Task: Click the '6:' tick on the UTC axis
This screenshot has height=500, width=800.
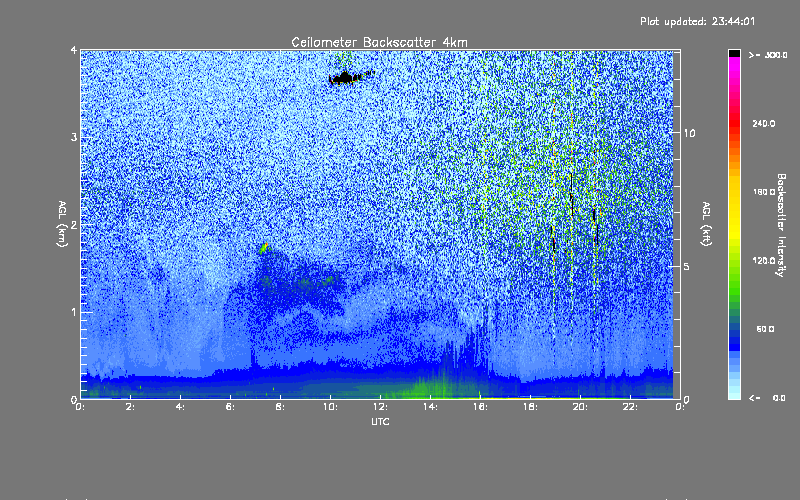Action: coord(230,407)
